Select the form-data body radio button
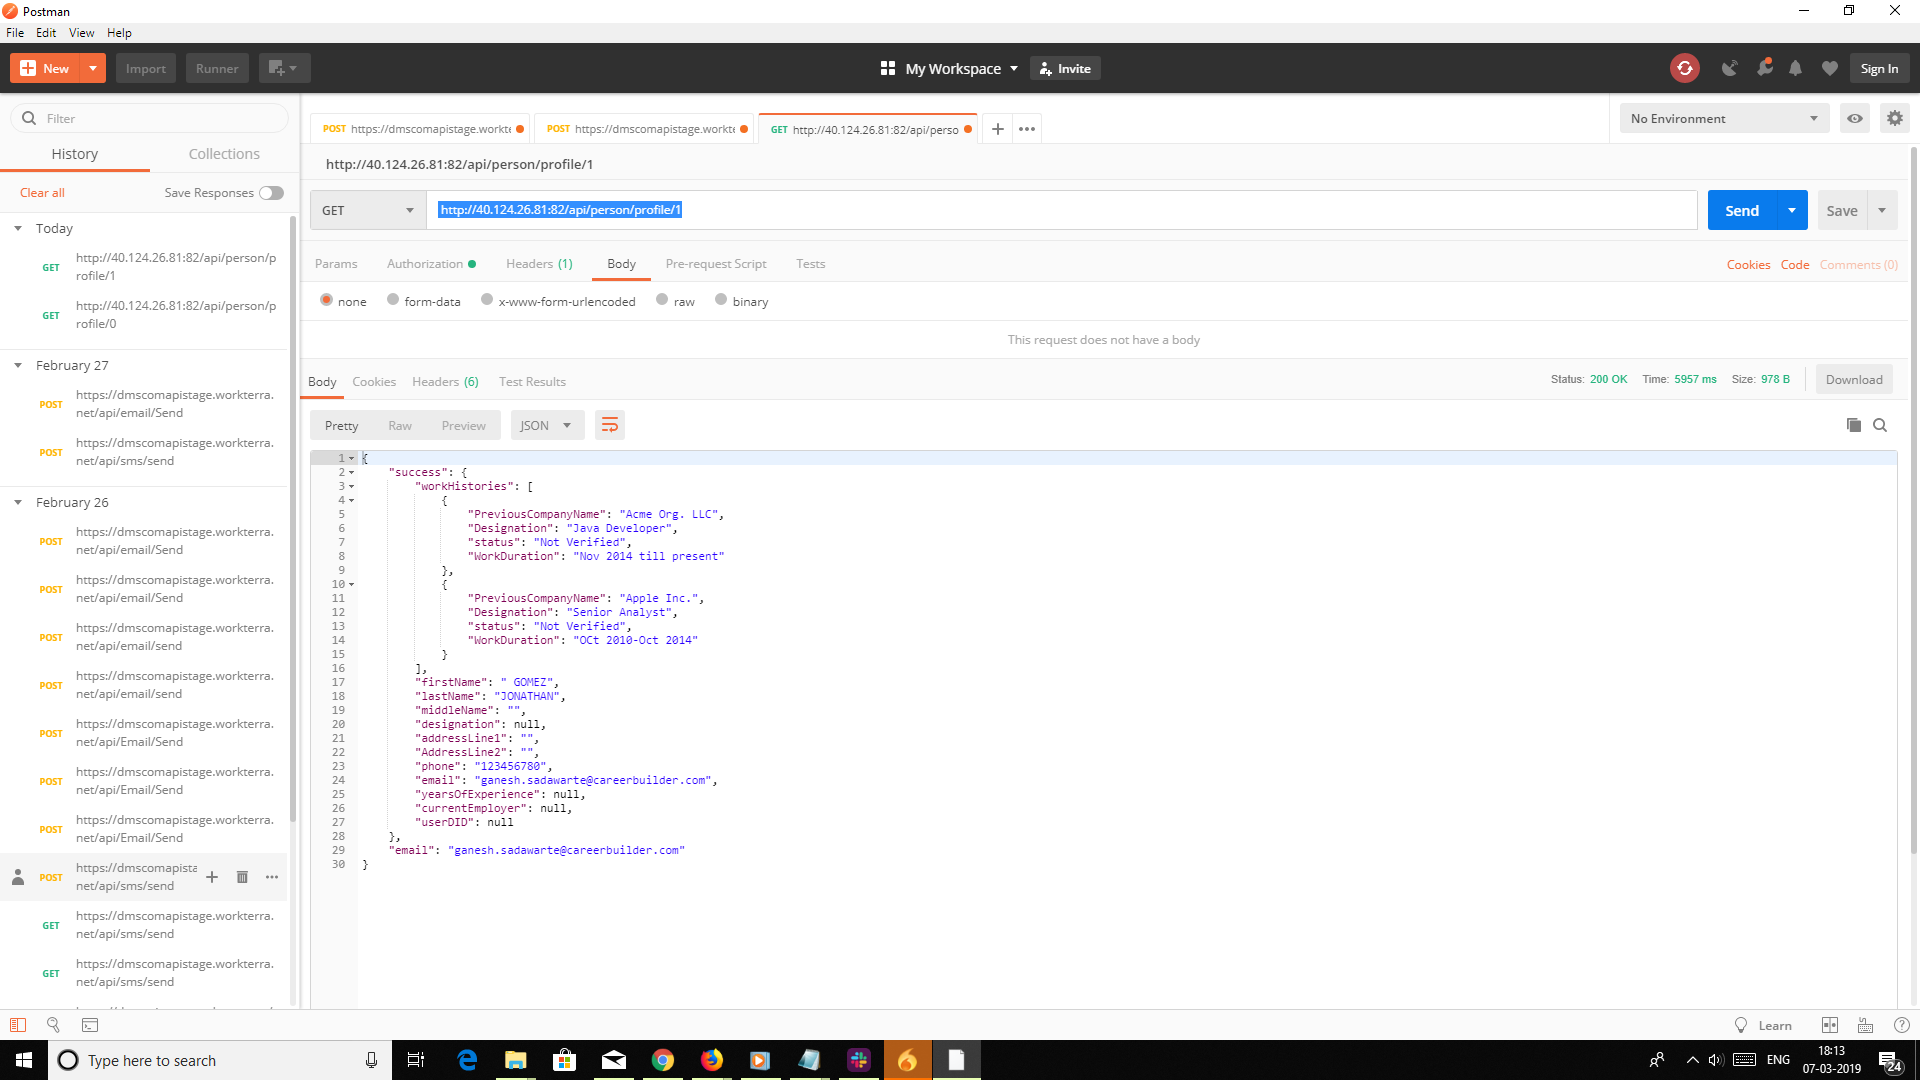 tap(393, 299)
